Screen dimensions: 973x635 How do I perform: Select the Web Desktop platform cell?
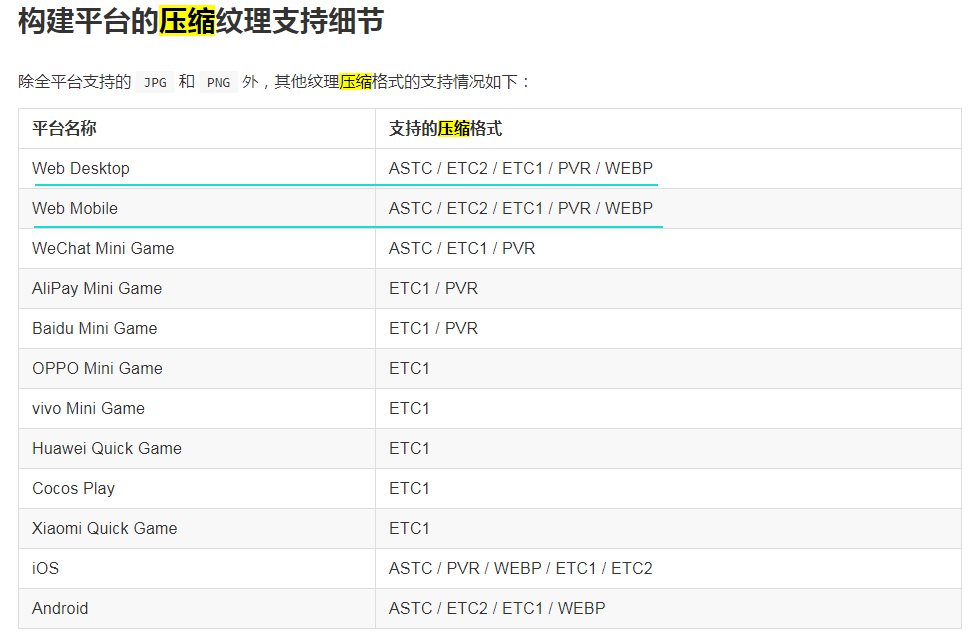coord(81,168)
